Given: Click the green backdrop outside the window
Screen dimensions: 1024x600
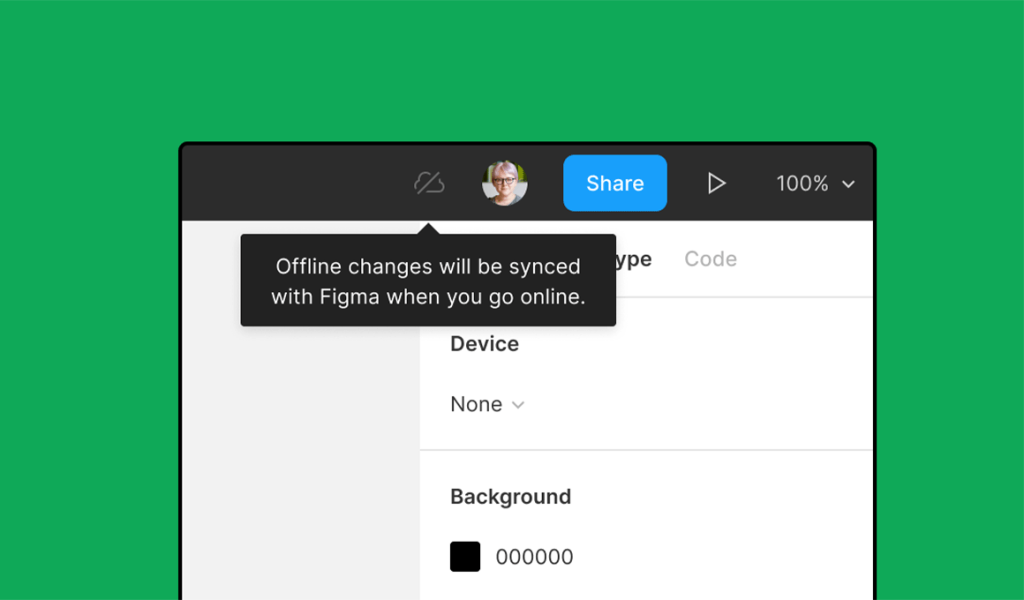Looking at the screenshot, I should (90, 300).
